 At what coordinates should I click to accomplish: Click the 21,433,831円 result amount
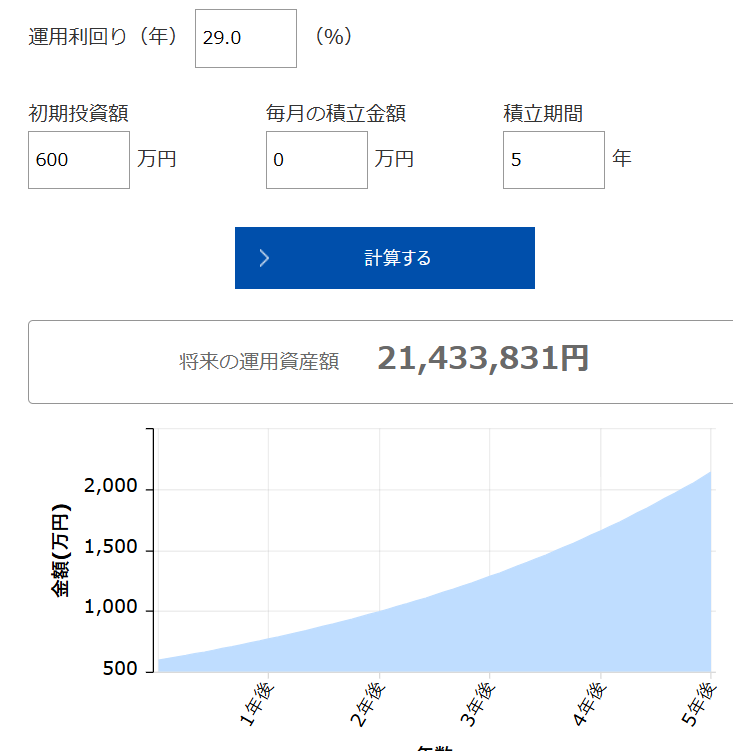[x=483, y=358]
